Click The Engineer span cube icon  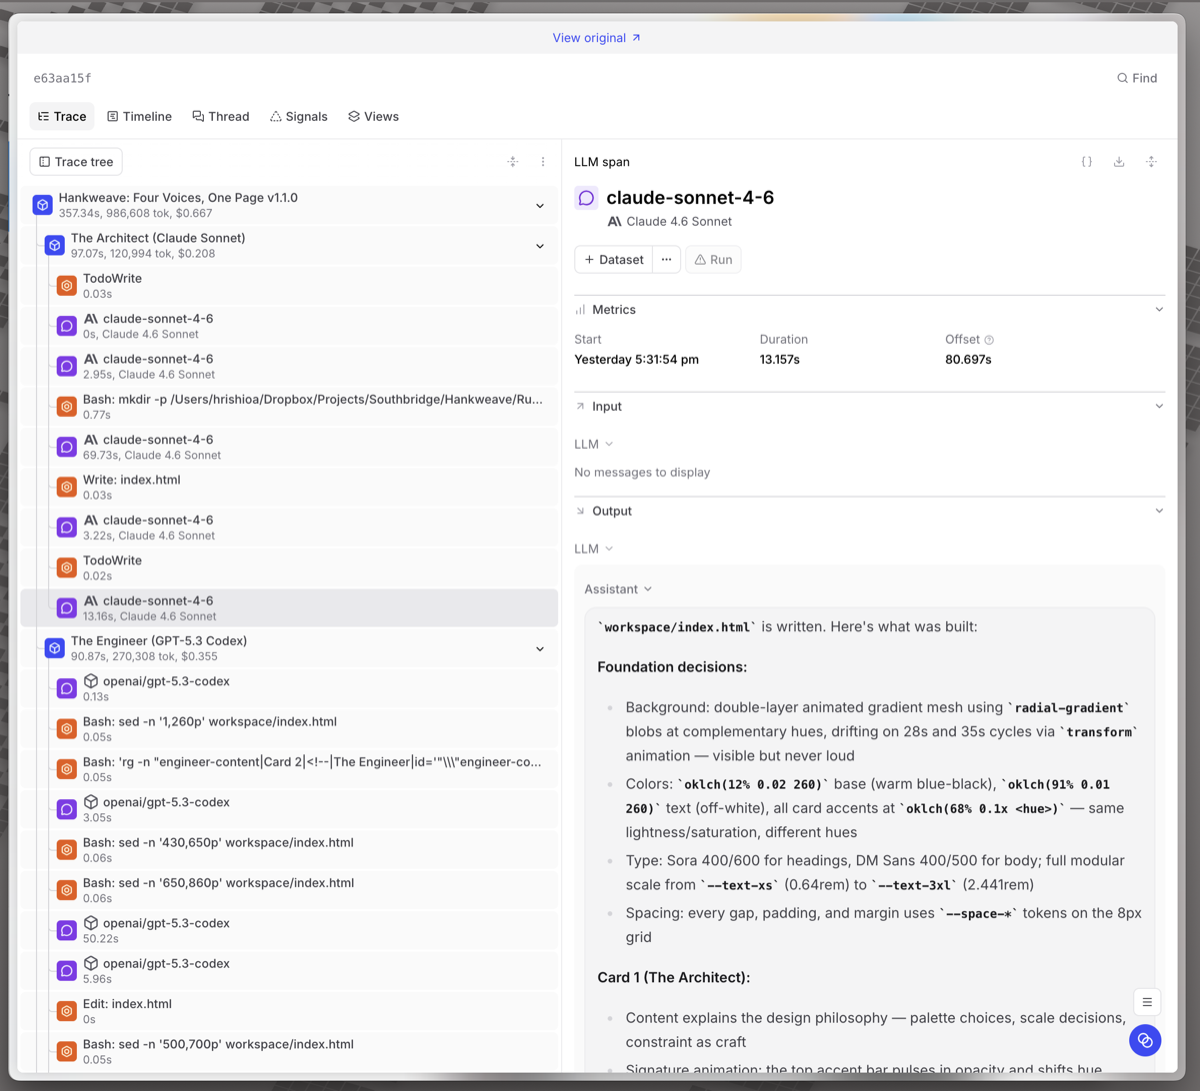pyautogui.click(x=55, y=648)
